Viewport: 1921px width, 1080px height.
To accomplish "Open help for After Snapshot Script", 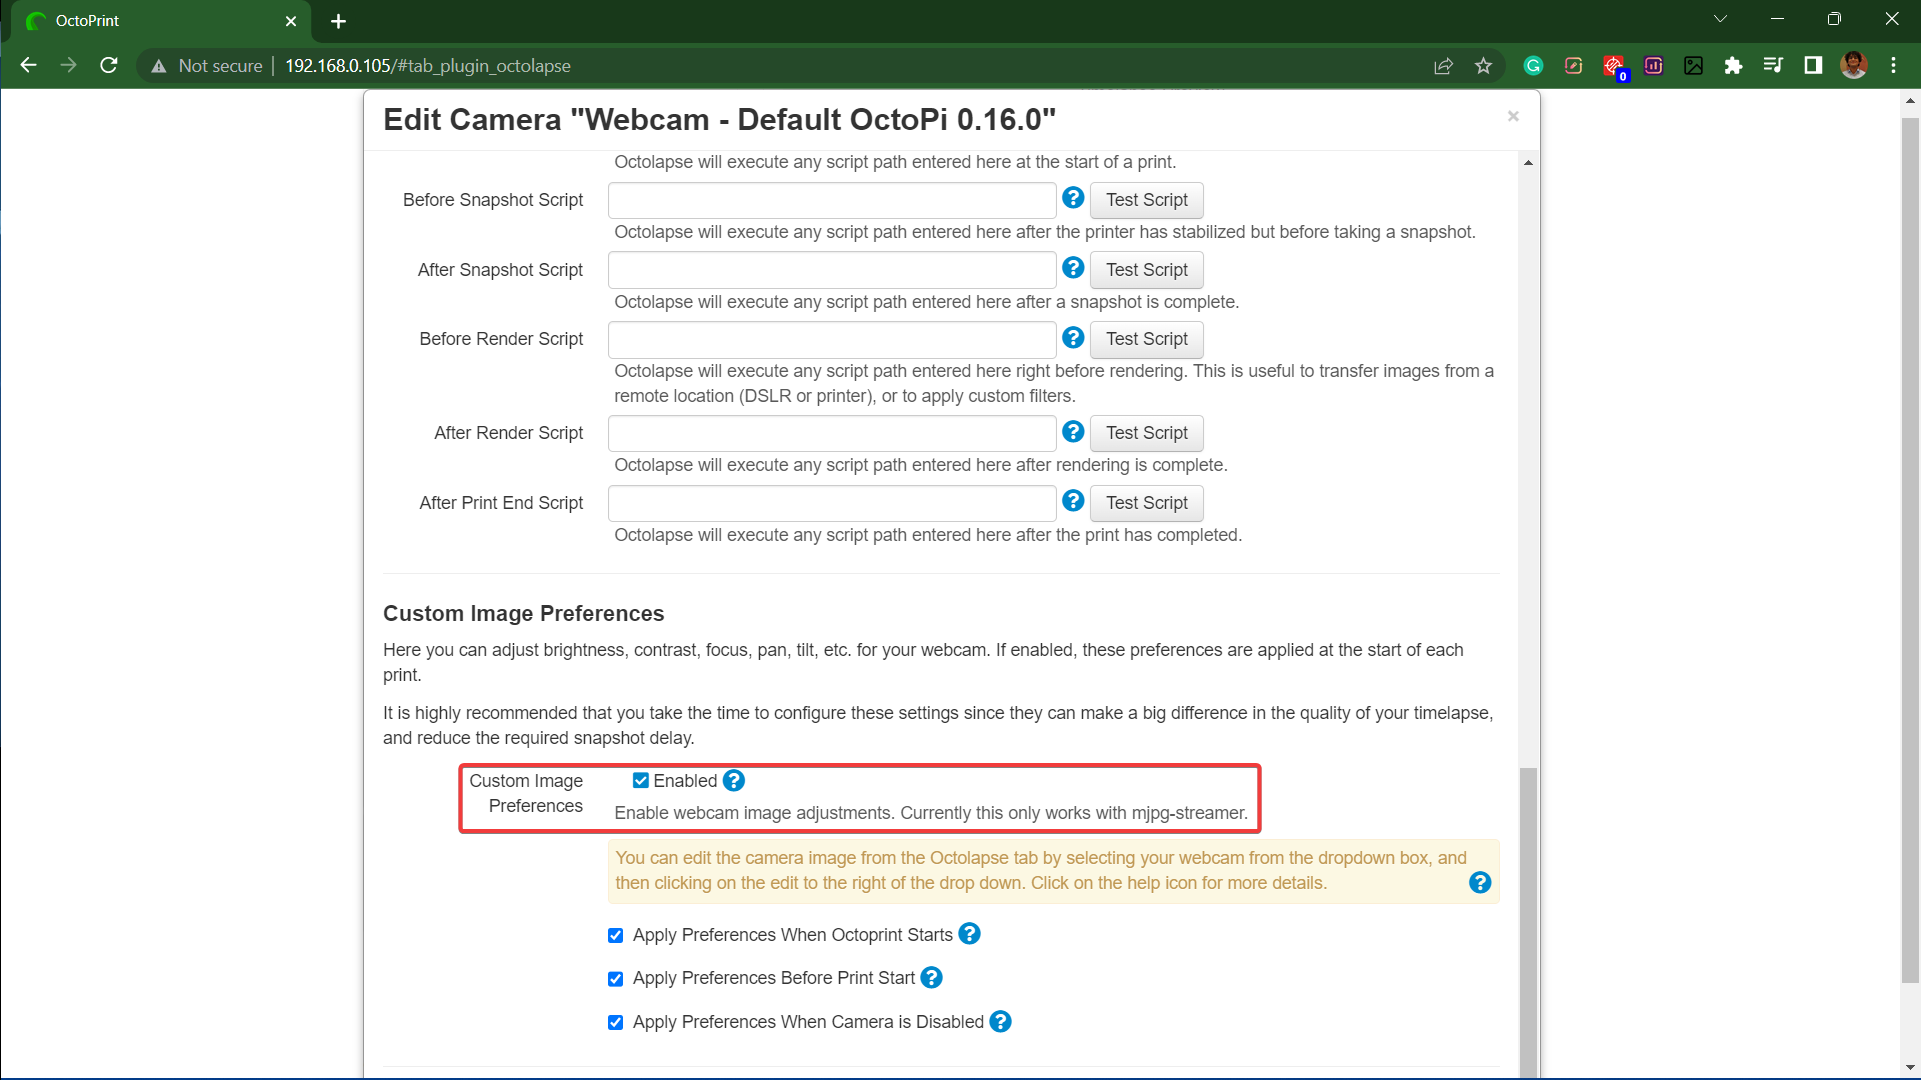I will click(1073, 268).
